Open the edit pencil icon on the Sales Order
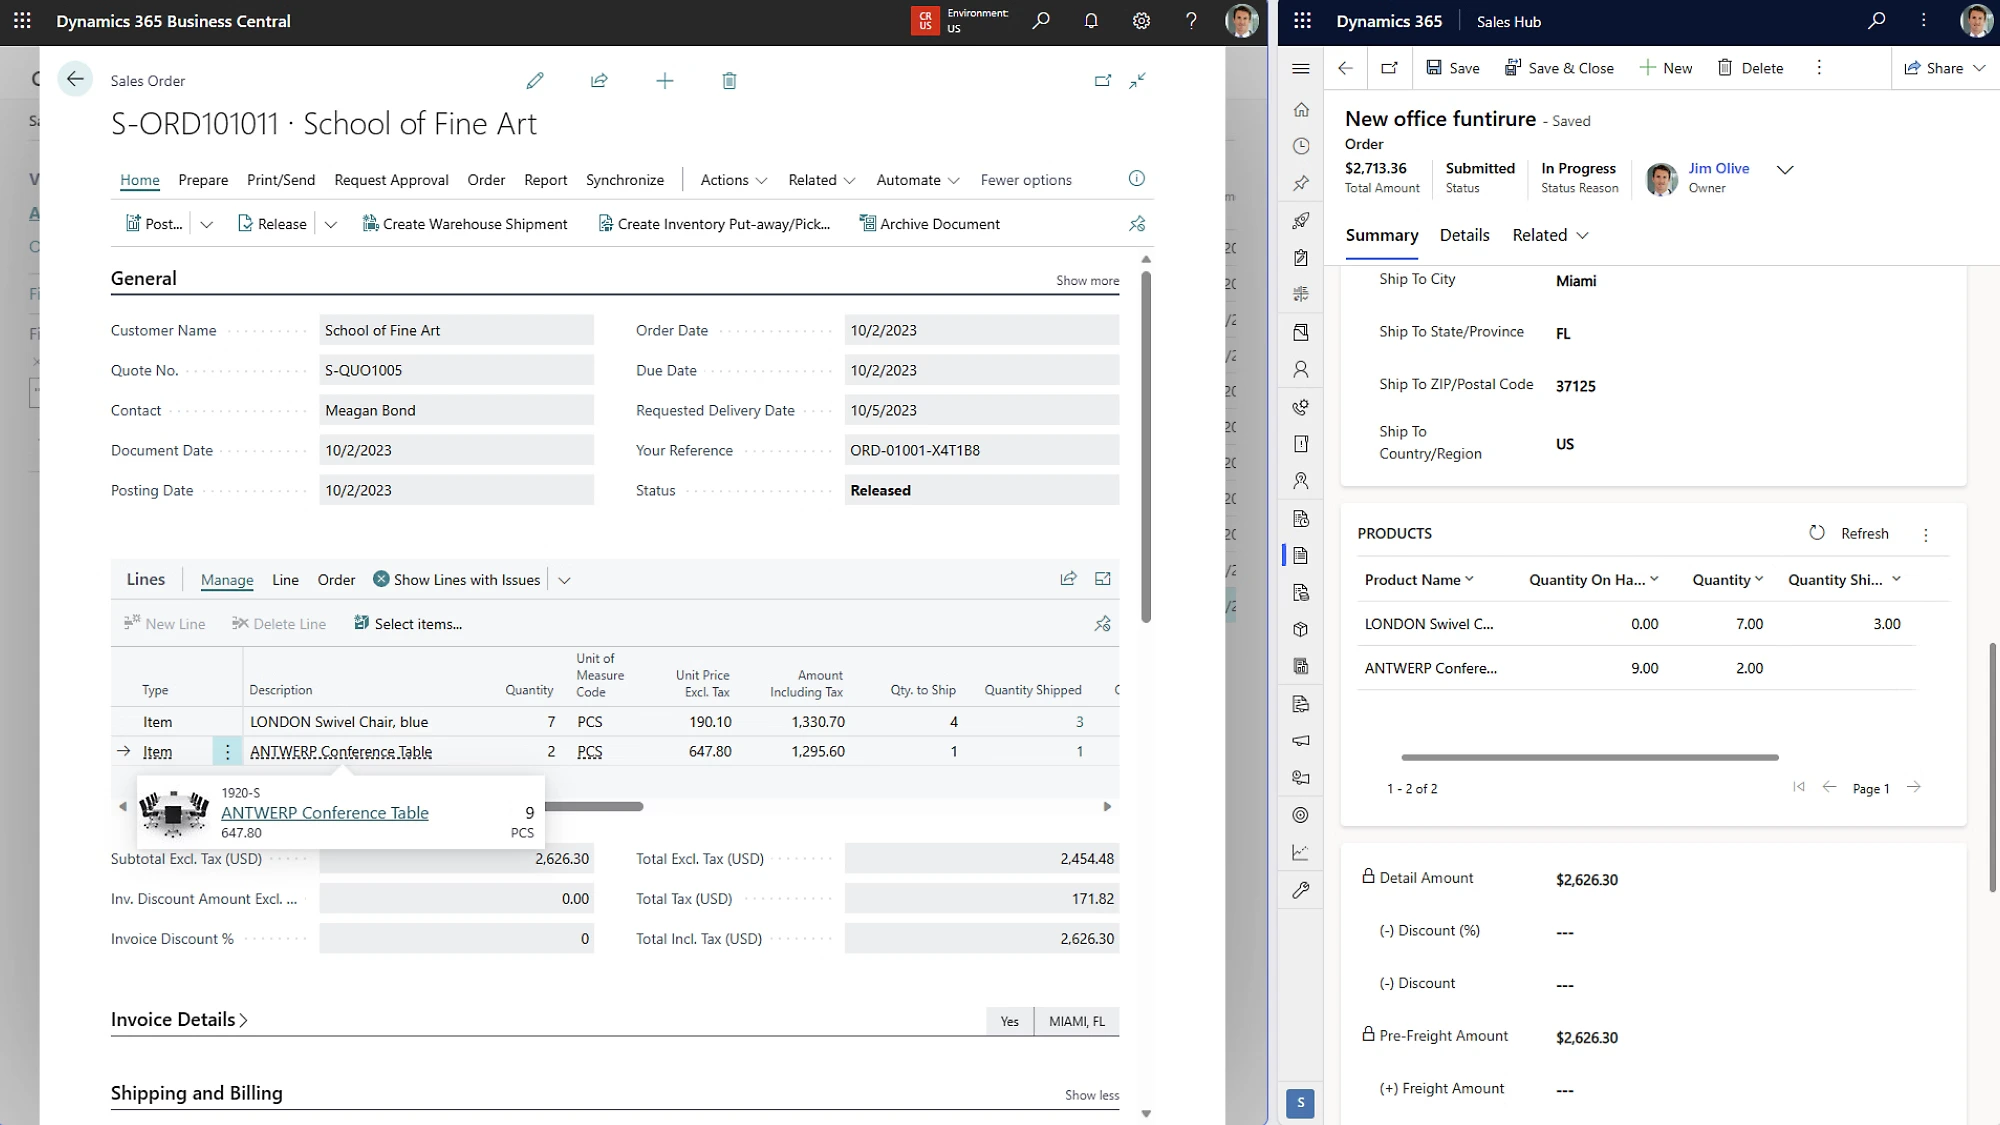Image resolution: width=2000 pixels, height=1125 pixels. pos(535,80)
